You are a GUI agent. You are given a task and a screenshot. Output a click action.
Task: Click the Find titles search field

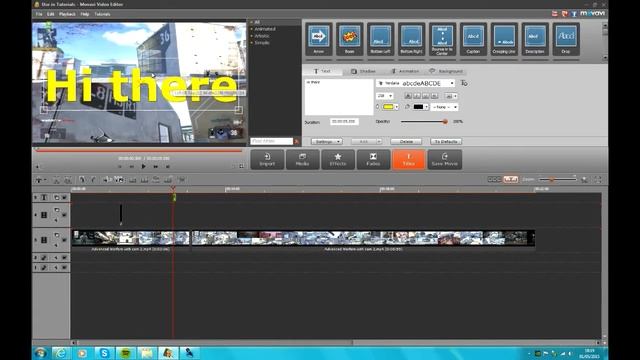[271, 141]
